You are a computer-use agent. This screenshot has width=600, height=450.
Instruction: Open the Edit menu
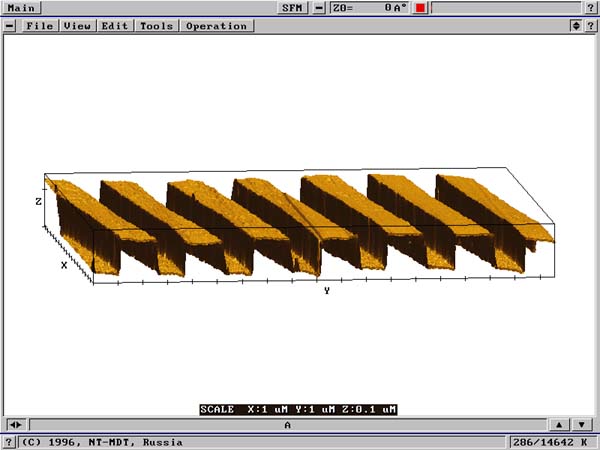[x=114, y=25]
